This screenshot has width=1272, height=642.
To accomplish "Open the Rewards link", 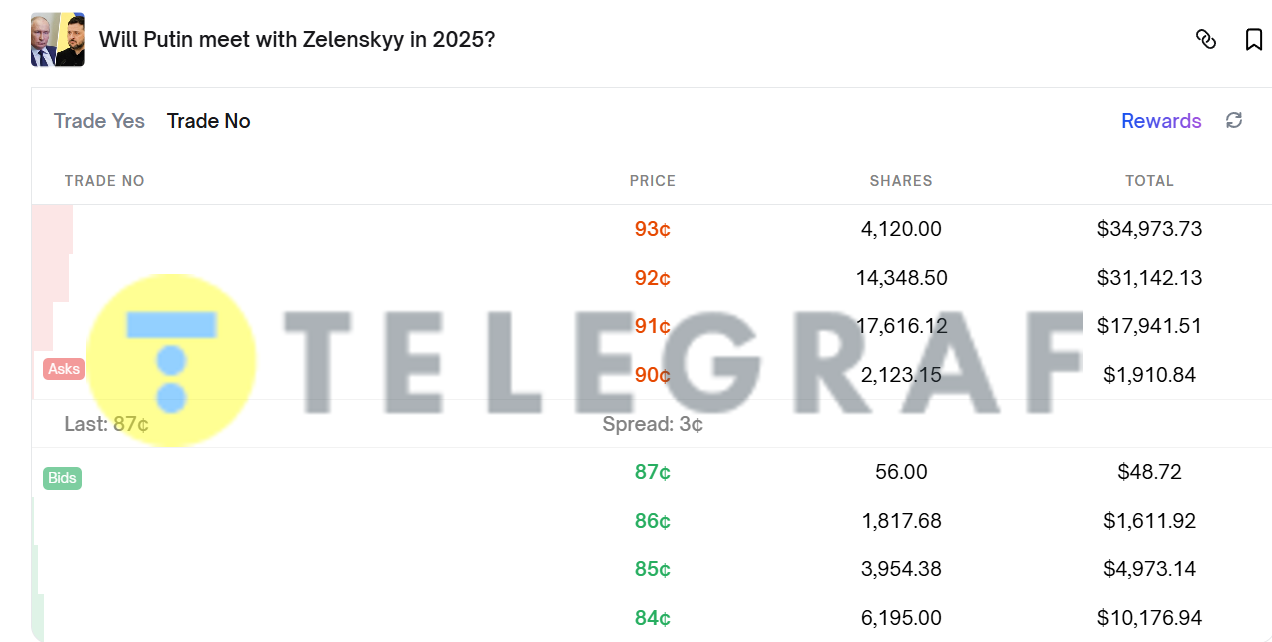I will (1160, 121).
